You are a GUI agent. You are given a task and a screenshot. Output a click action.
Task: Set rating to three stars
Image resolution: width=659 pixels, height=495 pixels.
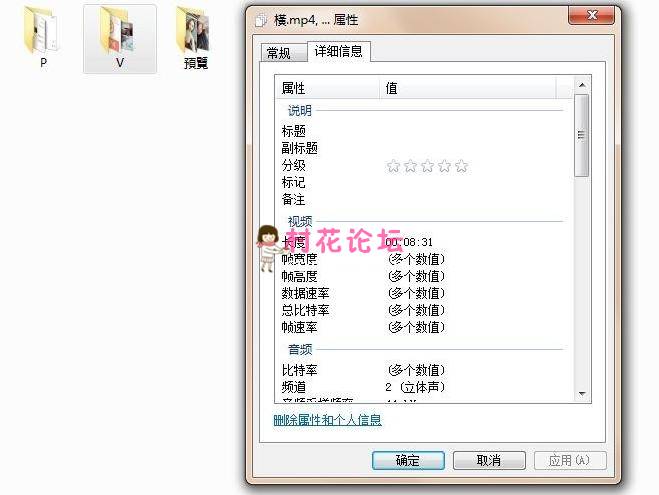click(427, 166)
